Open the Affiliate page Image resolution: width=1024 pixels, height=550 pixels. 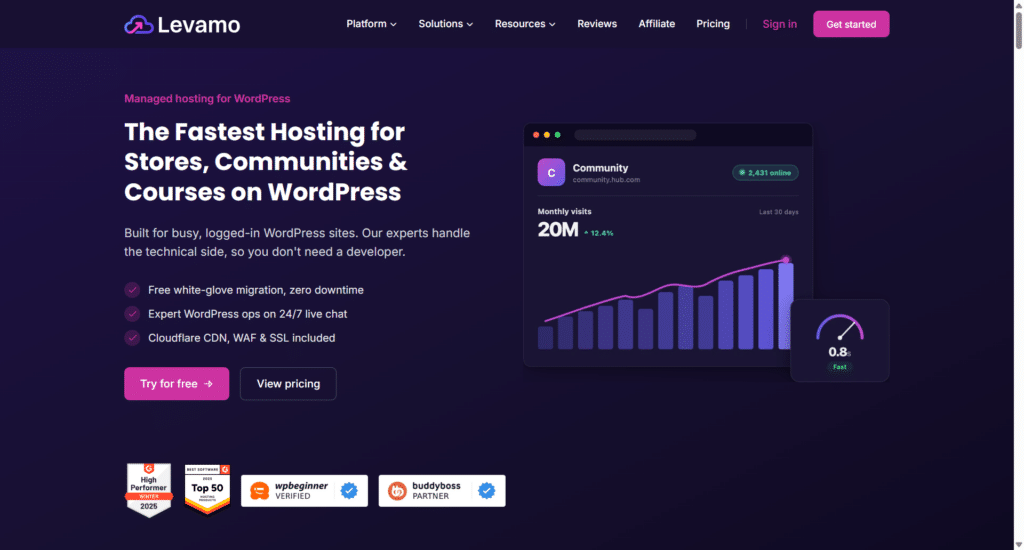click(656, 24)
